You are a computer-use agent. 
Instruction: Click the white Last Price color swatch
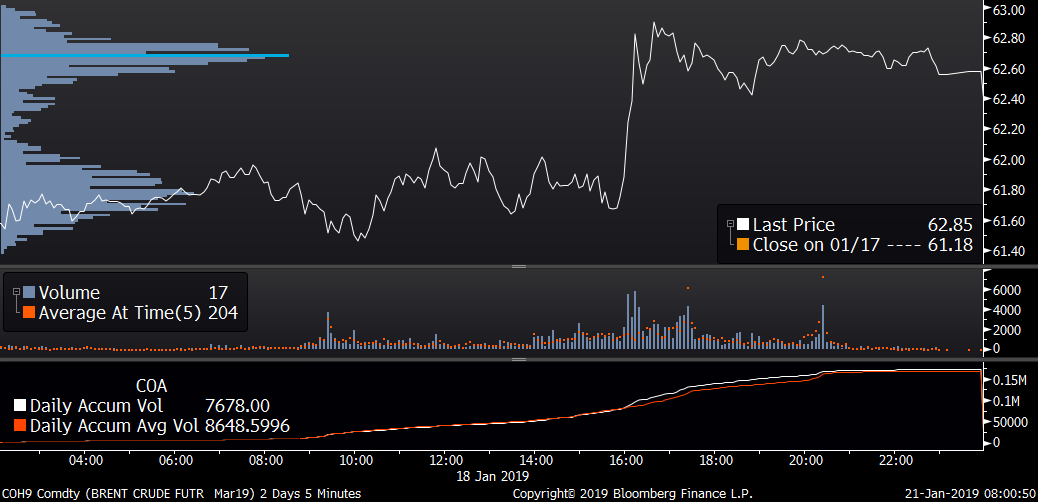click(x=743, y=225)
